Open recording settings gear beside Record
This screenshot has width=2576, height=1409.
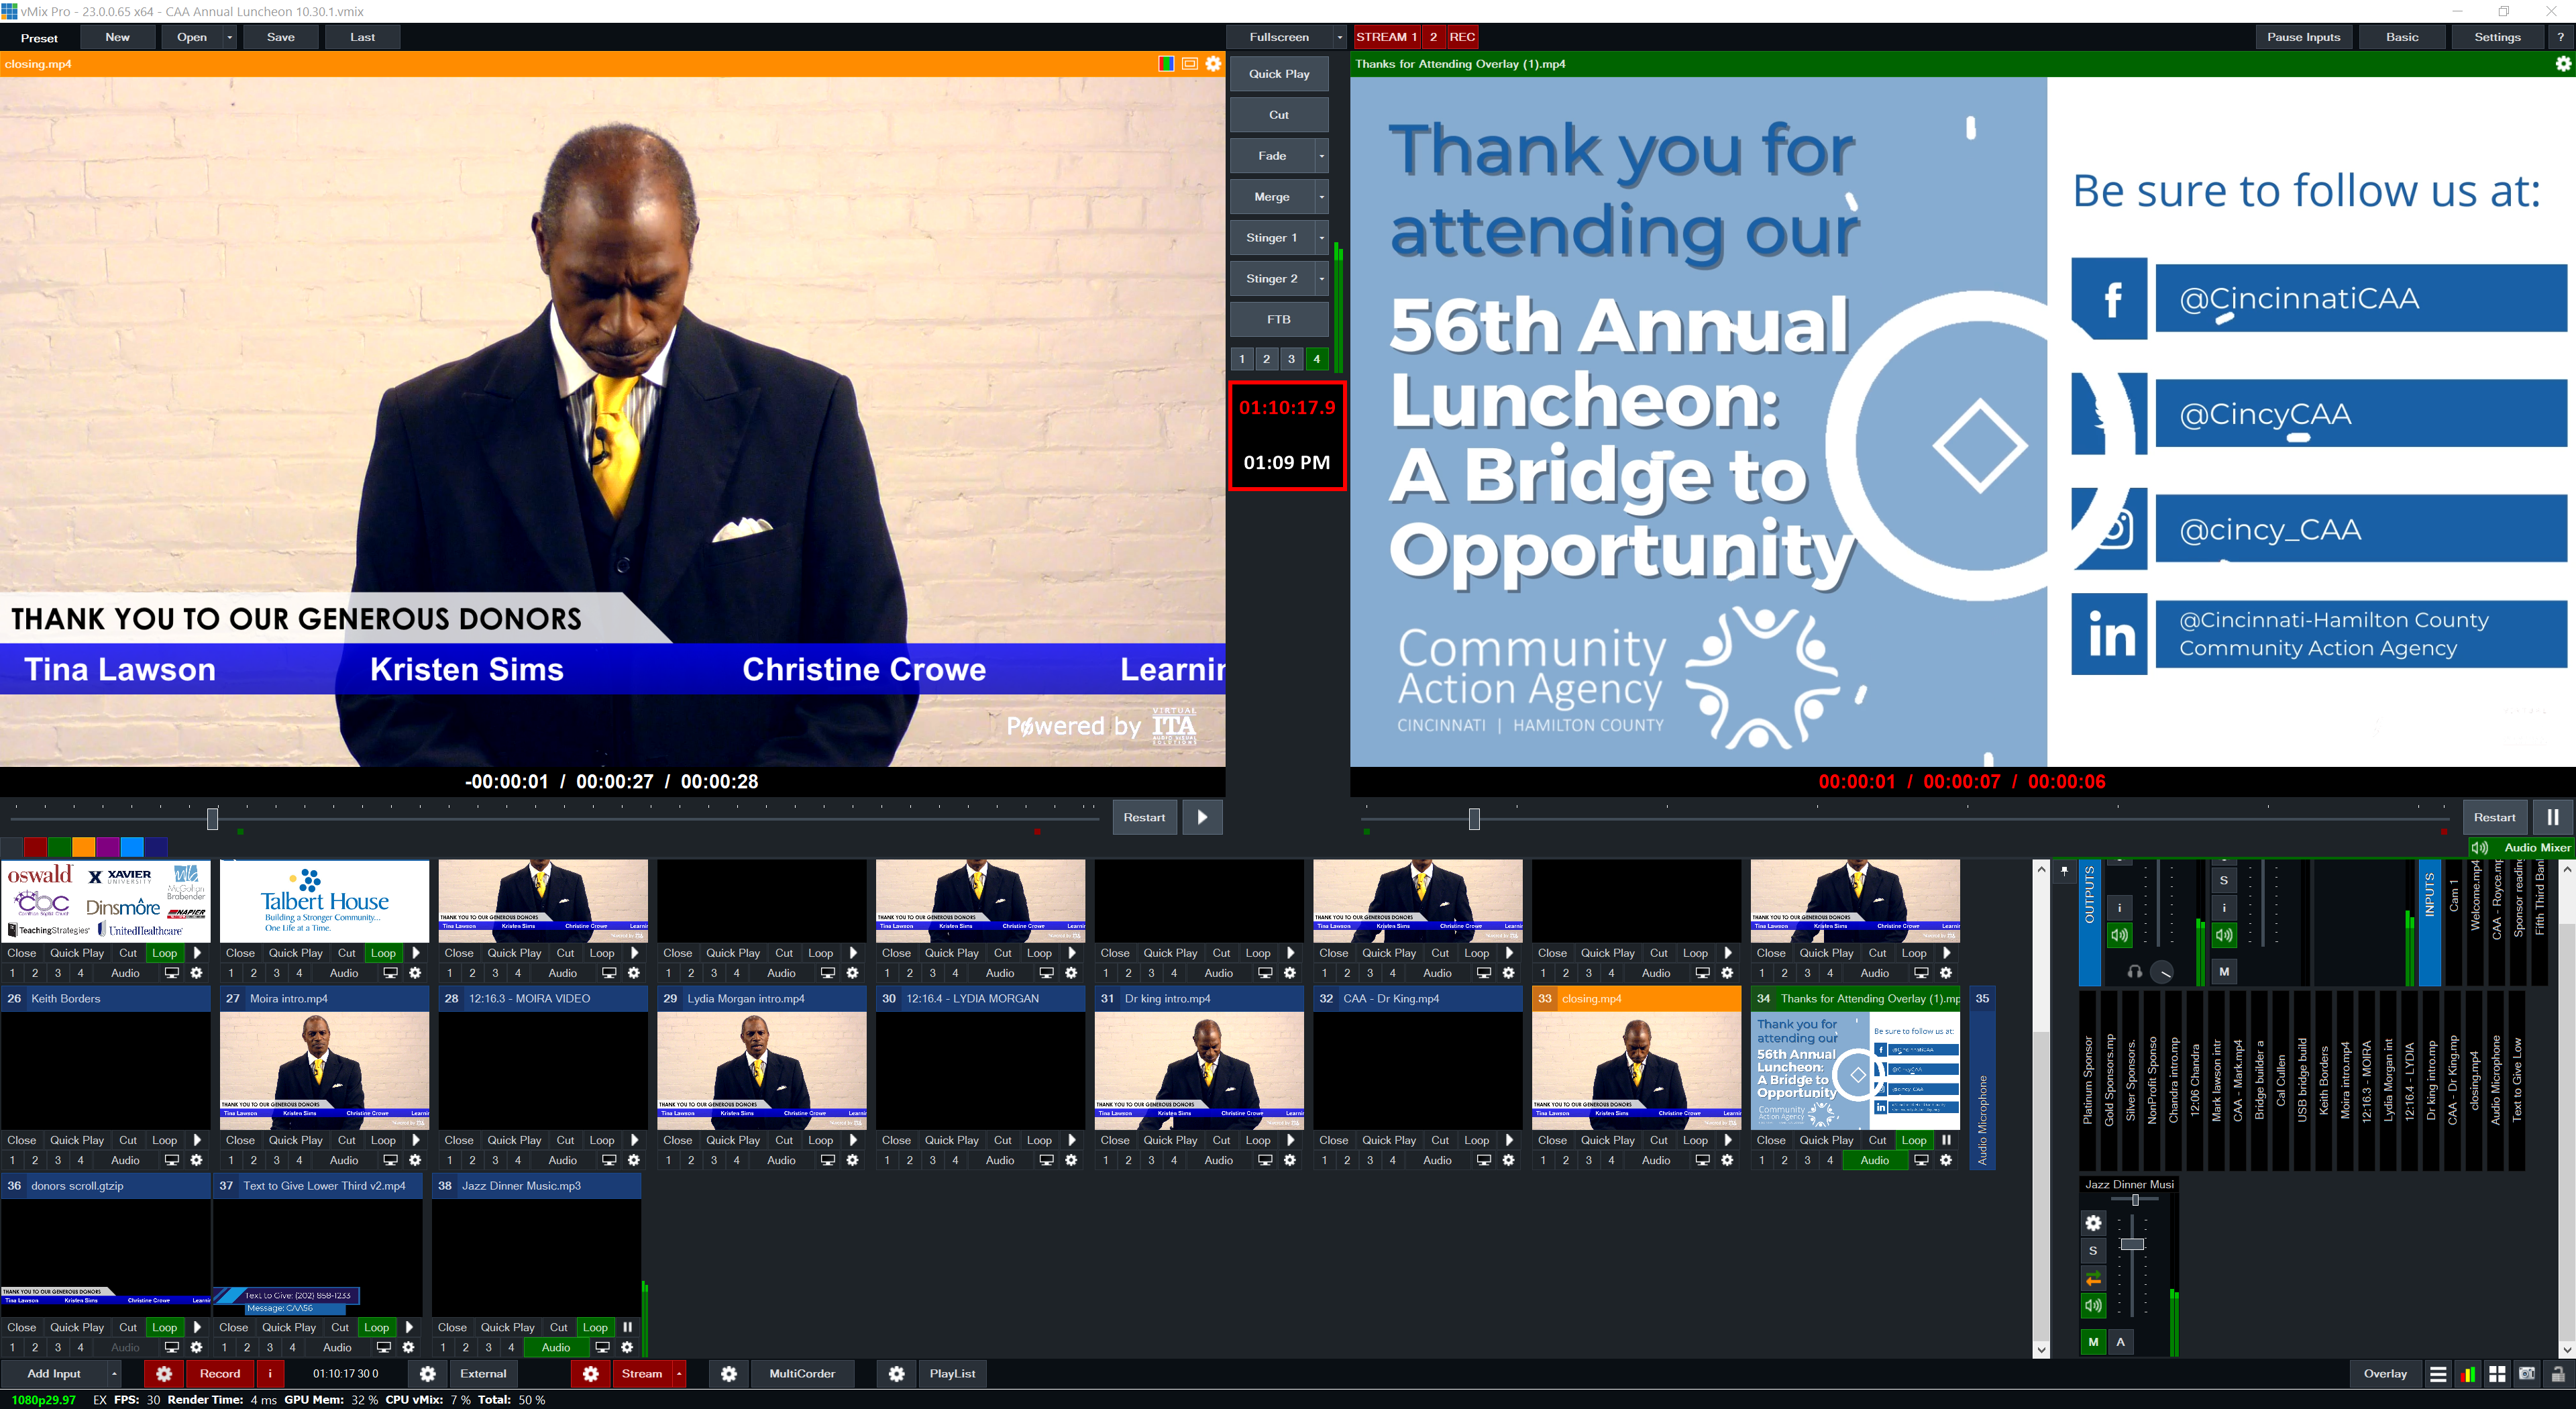pos(164,1373)
